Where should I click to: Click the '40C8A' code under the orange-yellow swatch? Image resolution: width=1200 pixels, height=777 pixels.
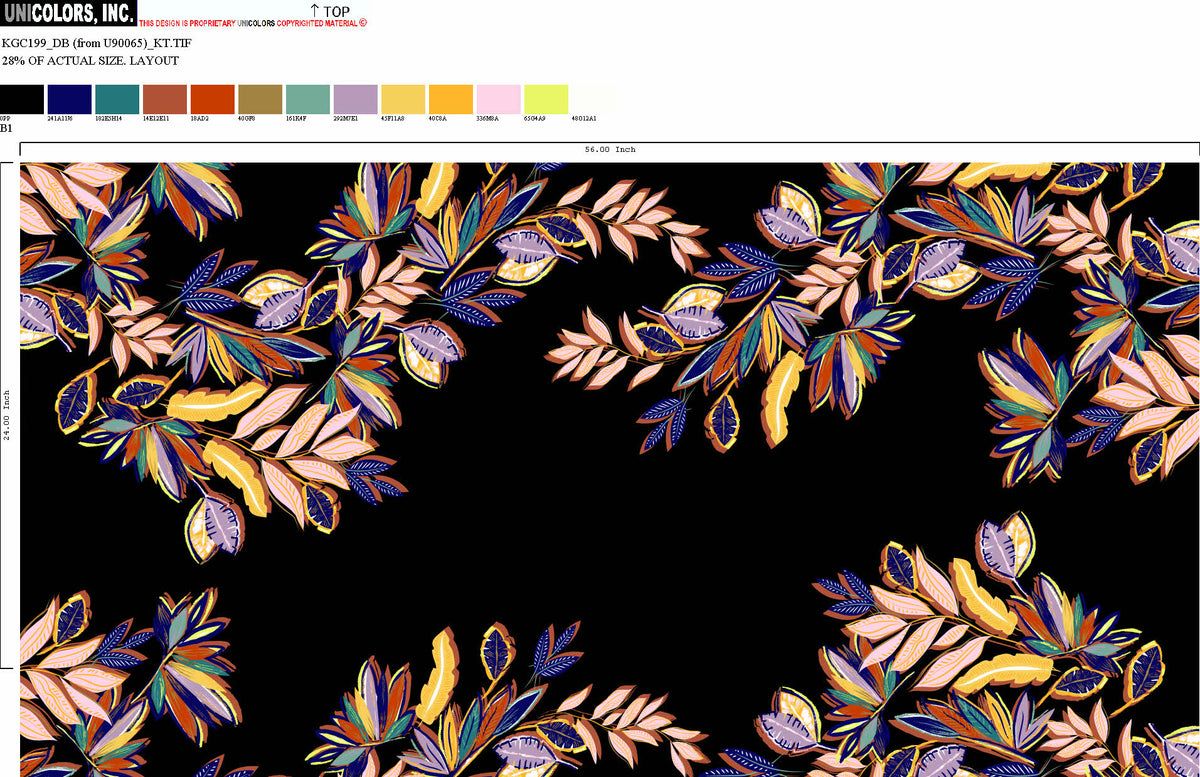coord(438,118)
